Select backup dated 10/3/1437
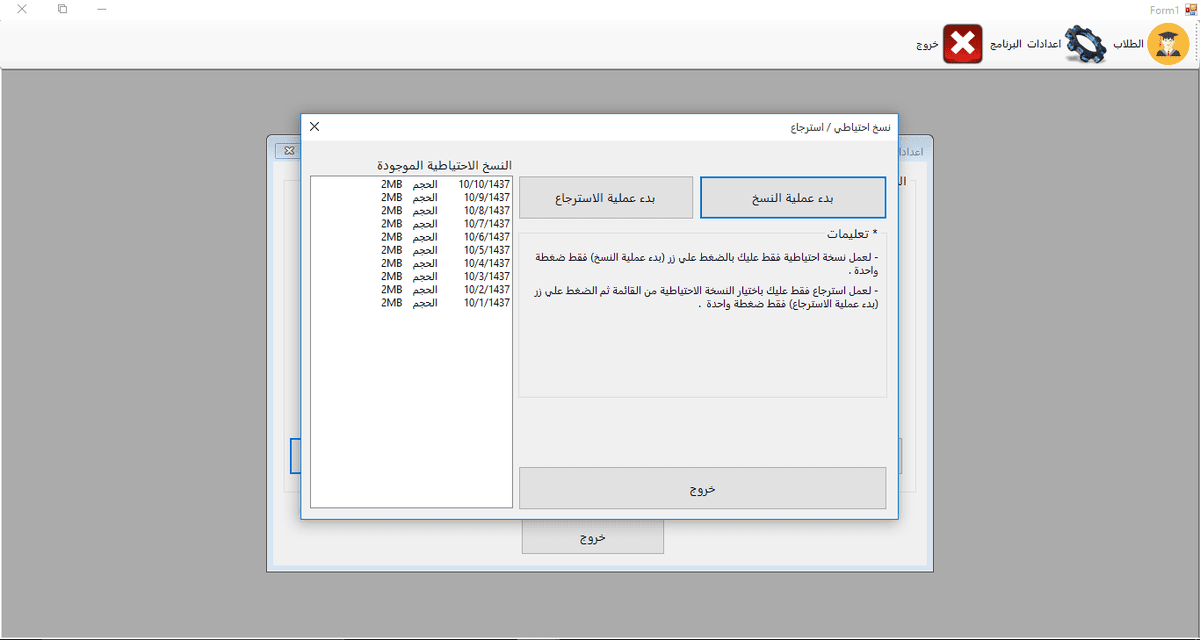1200x640 pixels. tap(412, 276)
